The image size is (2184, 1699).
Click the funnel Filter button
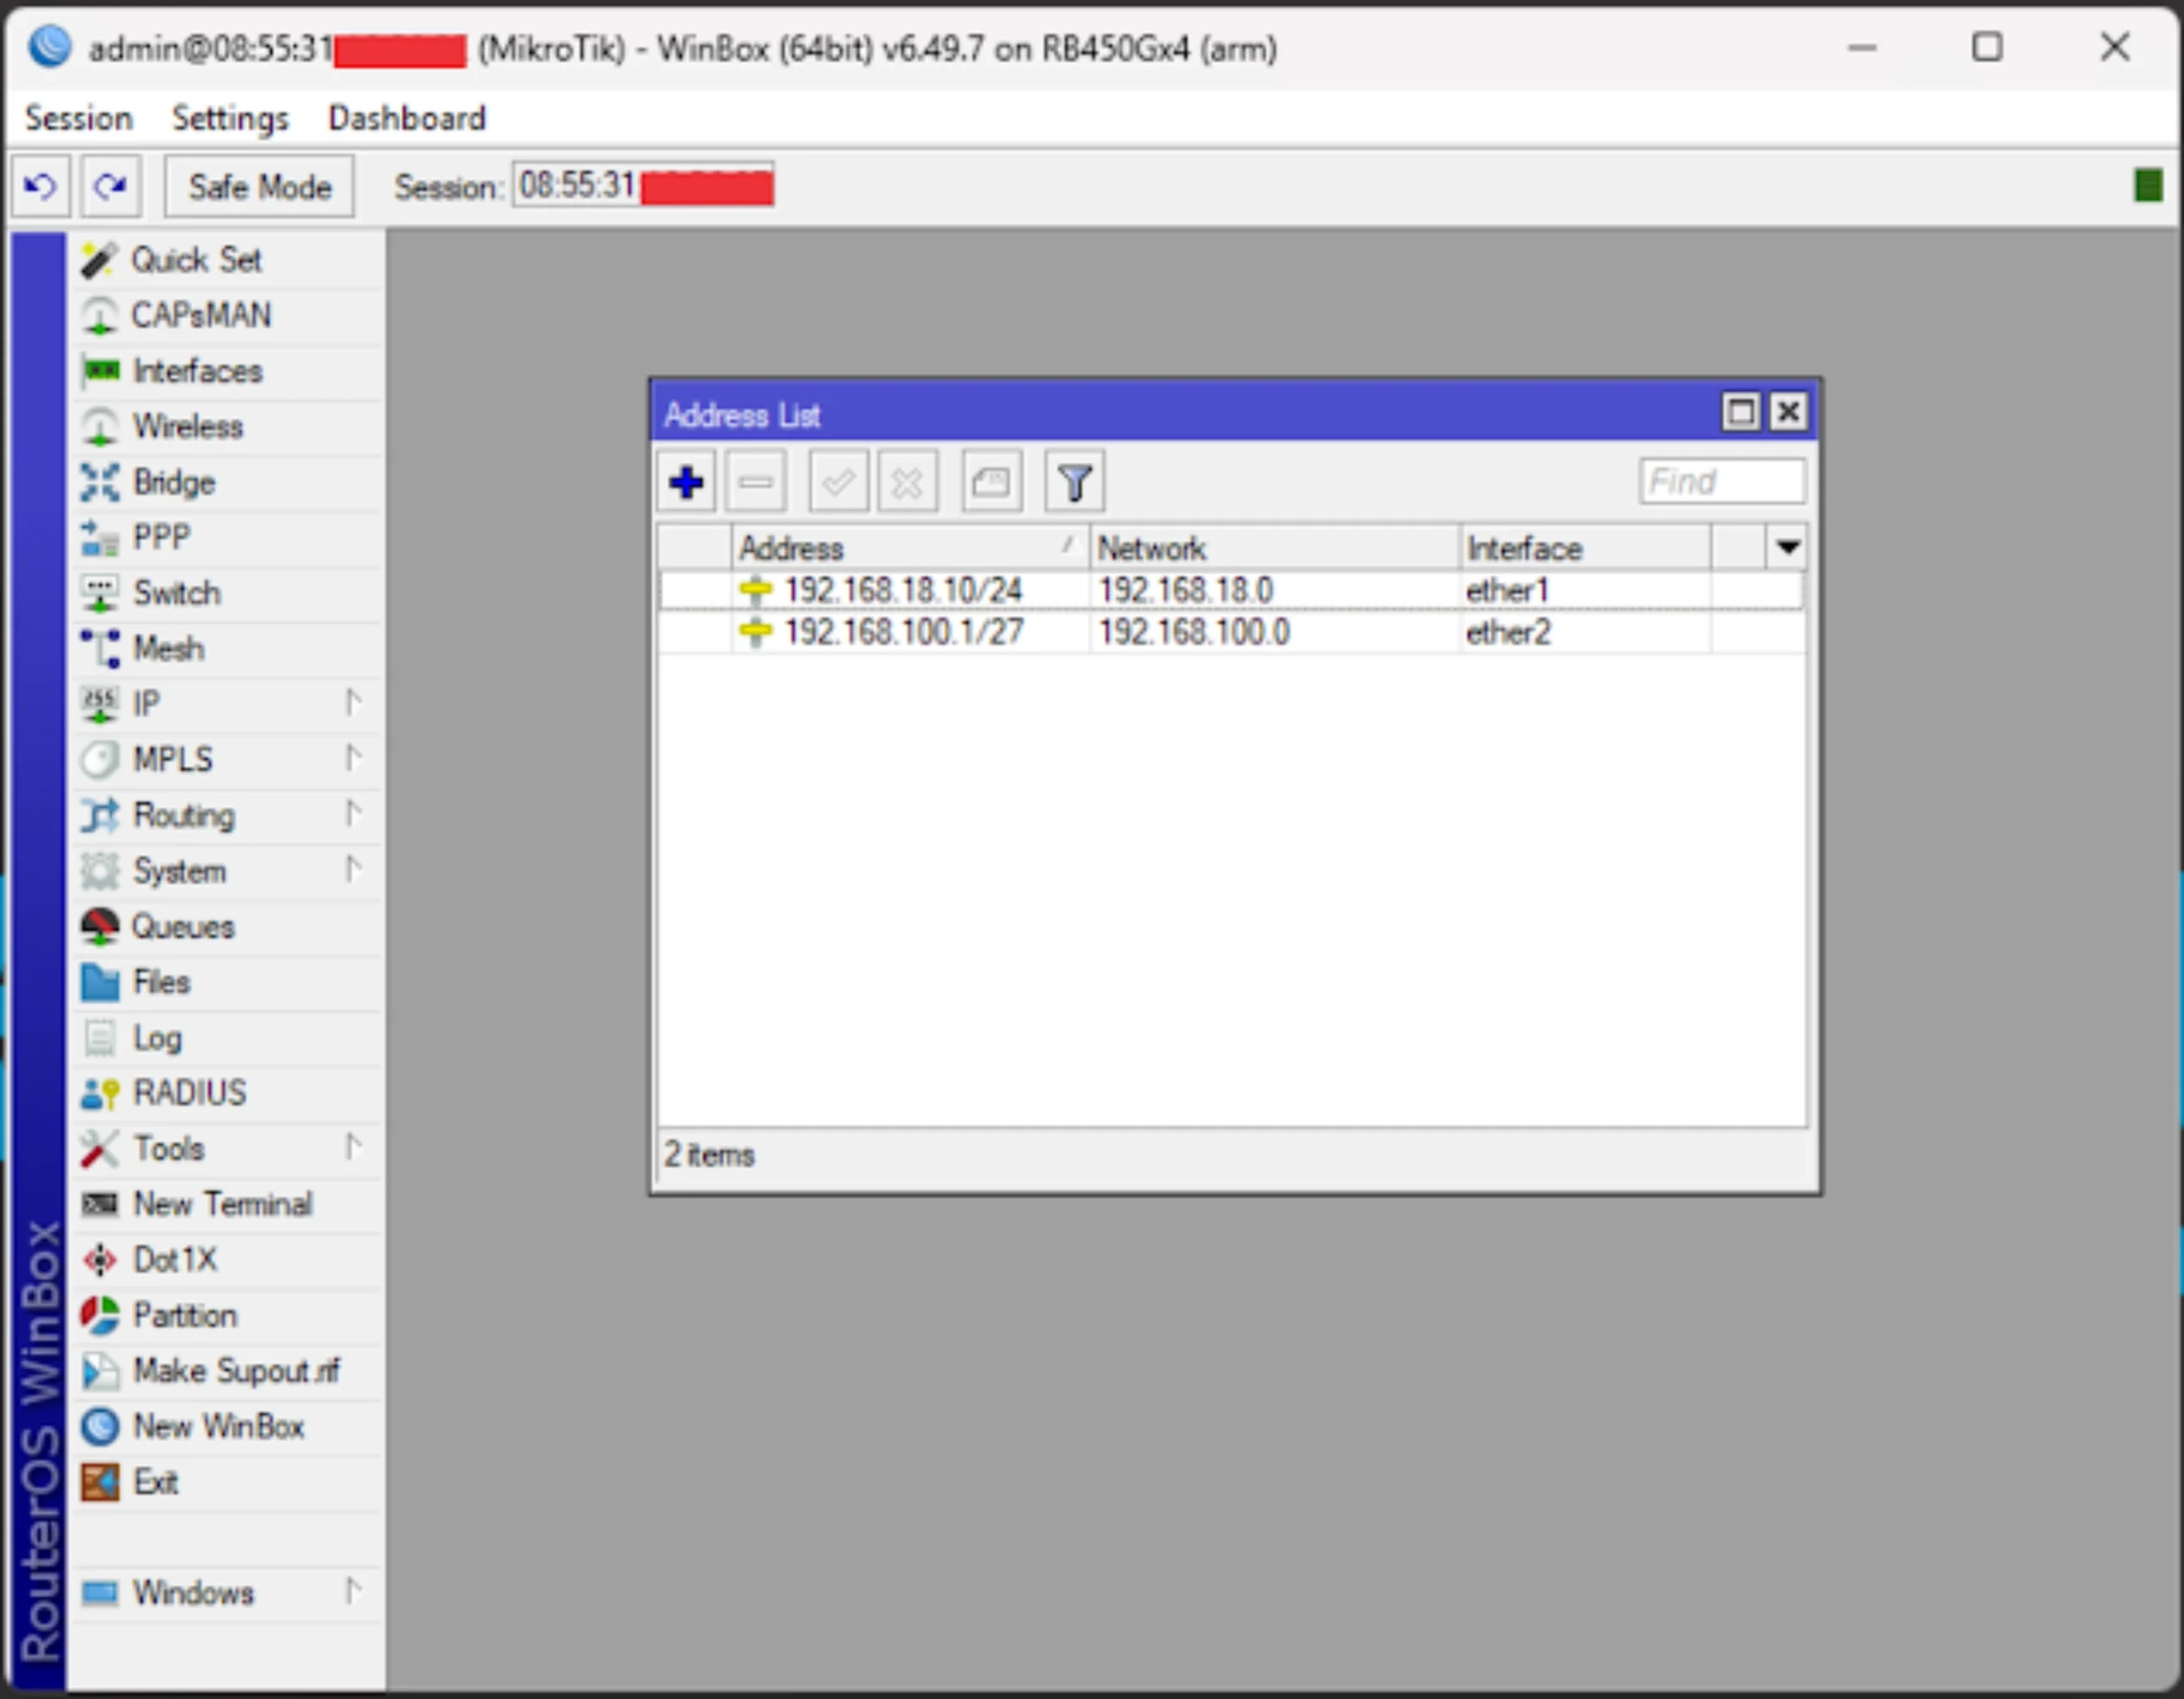pos(1074,483)
